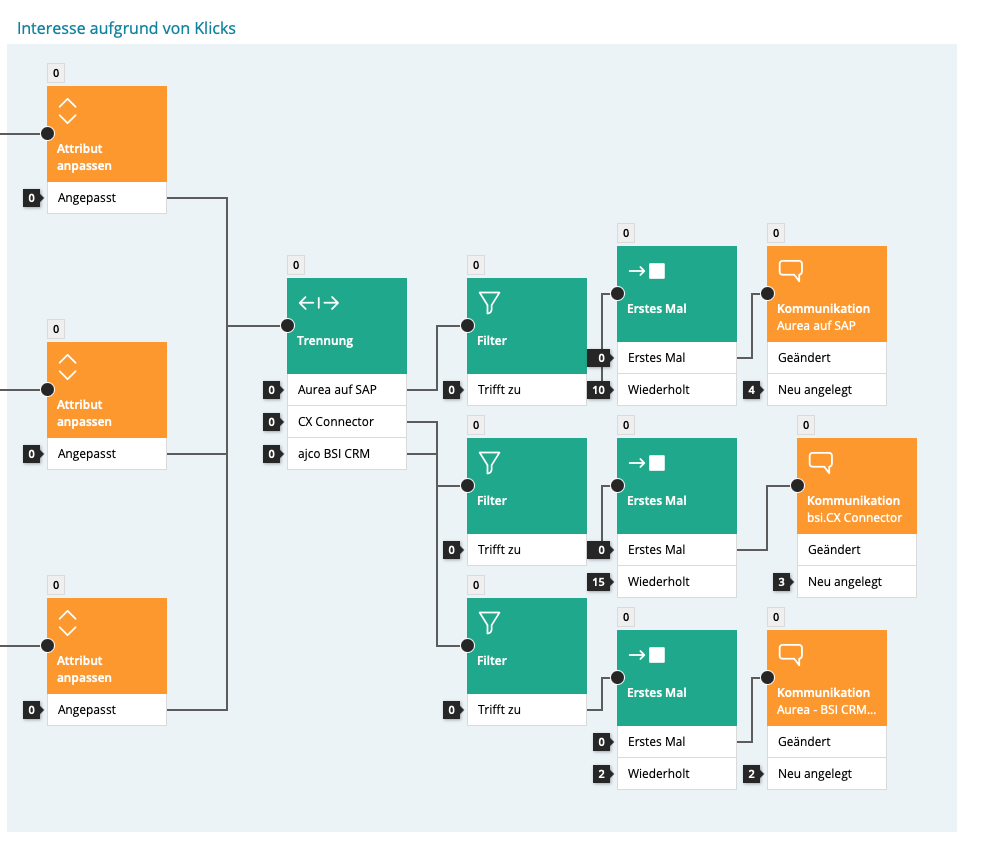Click the funnel icon on the bottom Filter node
This screenshot has height=861, width=990.
point(489,622)
